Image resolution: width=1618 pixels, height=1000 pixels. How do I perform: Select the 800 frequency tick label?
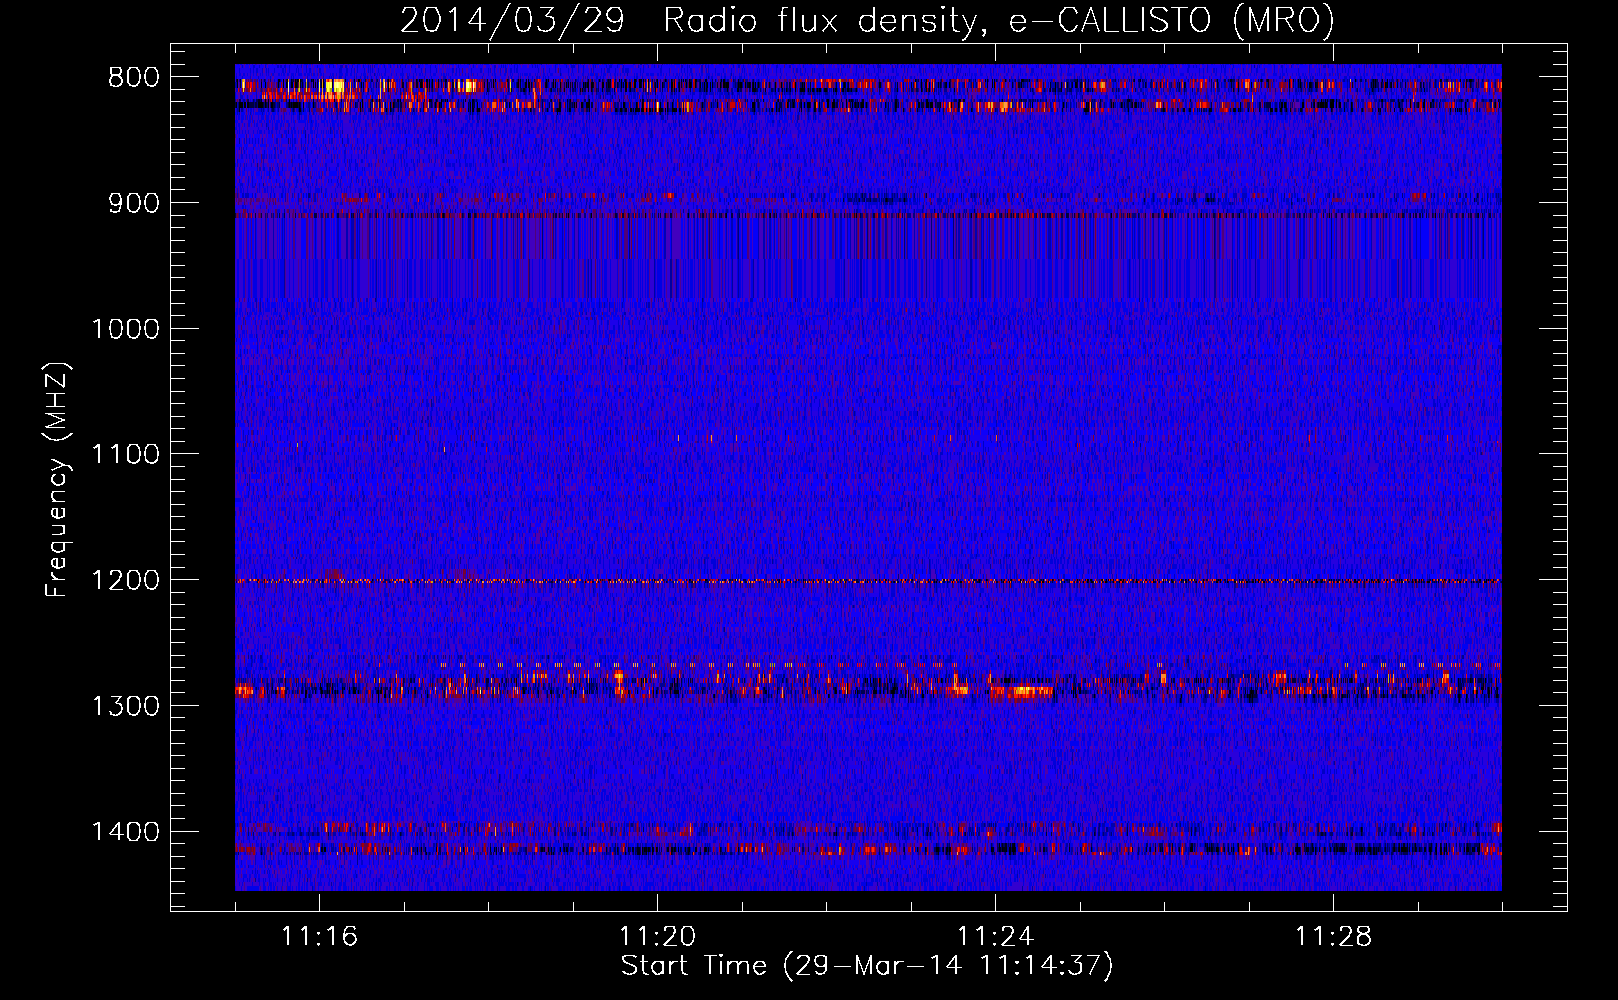click(133, 77)
